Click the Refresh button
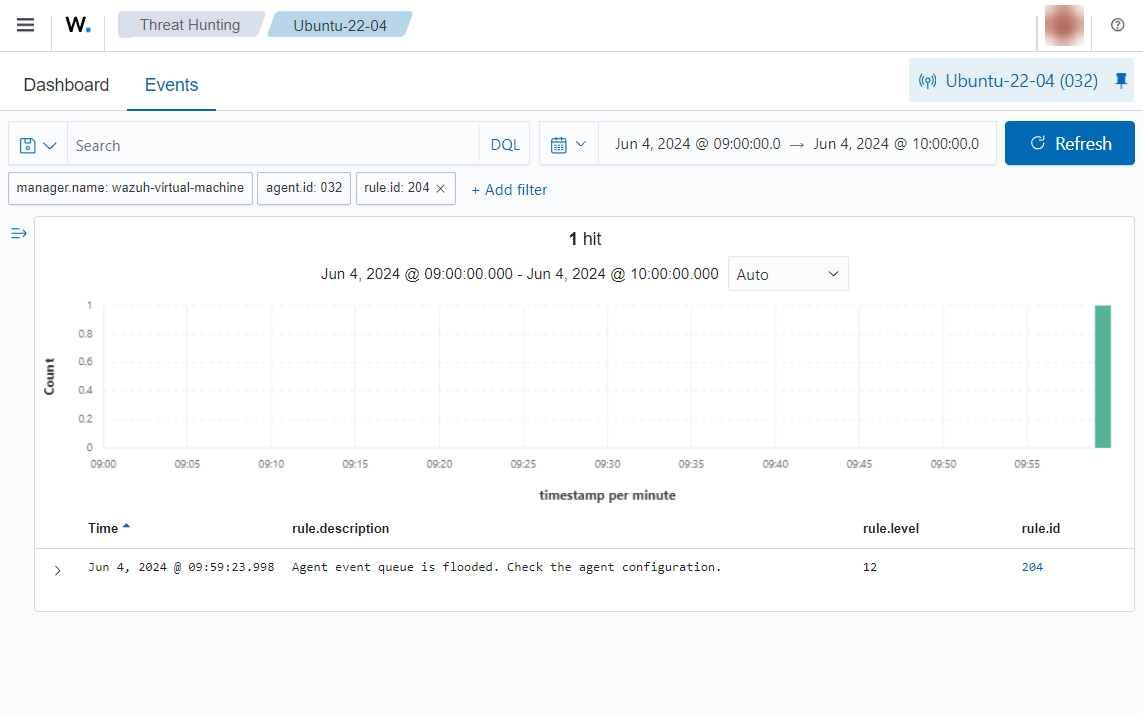The width and height of the screenshot is (1143, 714). [x=1069, y=144]
